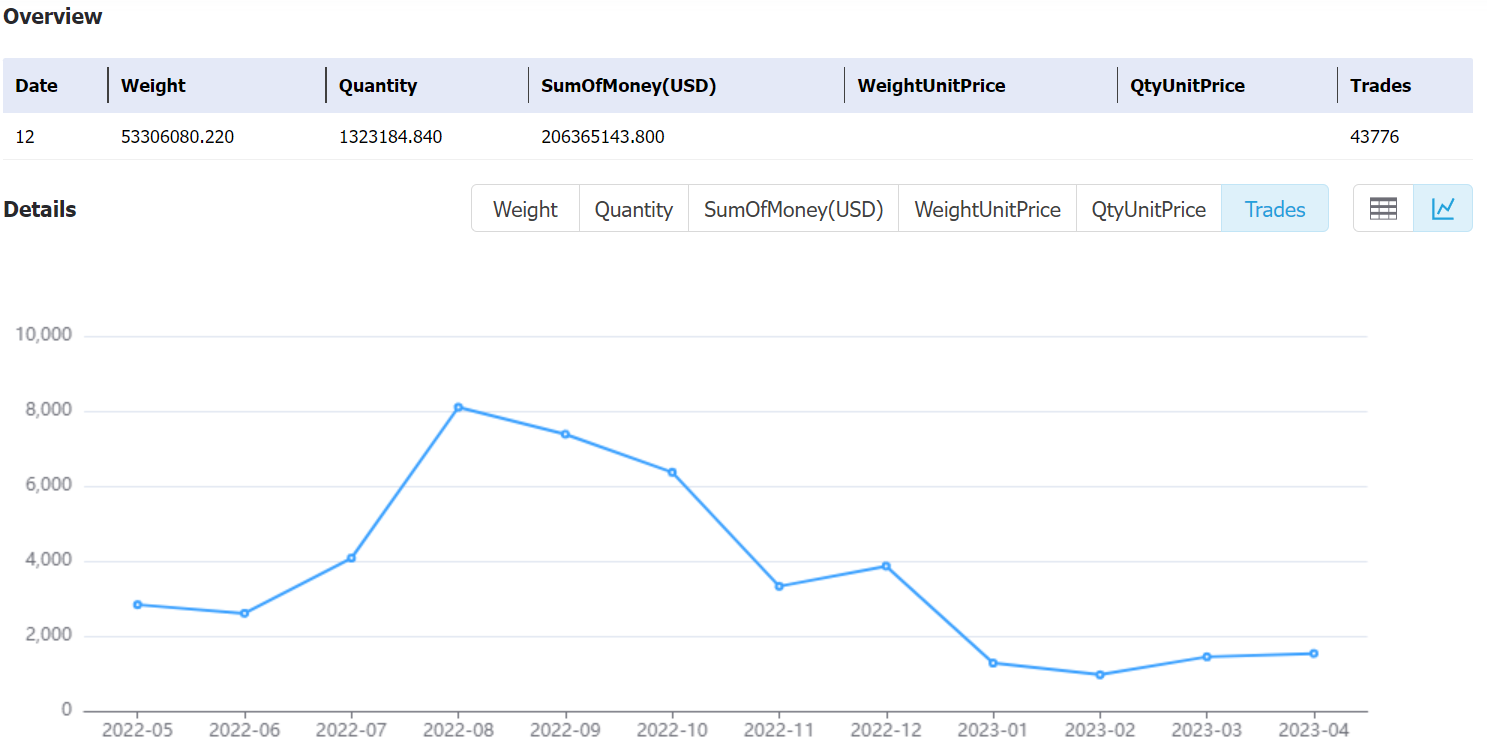The width and height of the screenshot is (1487, 756).
Task: Click the 2023-02 lowest data point
Action: (1100, 675)
